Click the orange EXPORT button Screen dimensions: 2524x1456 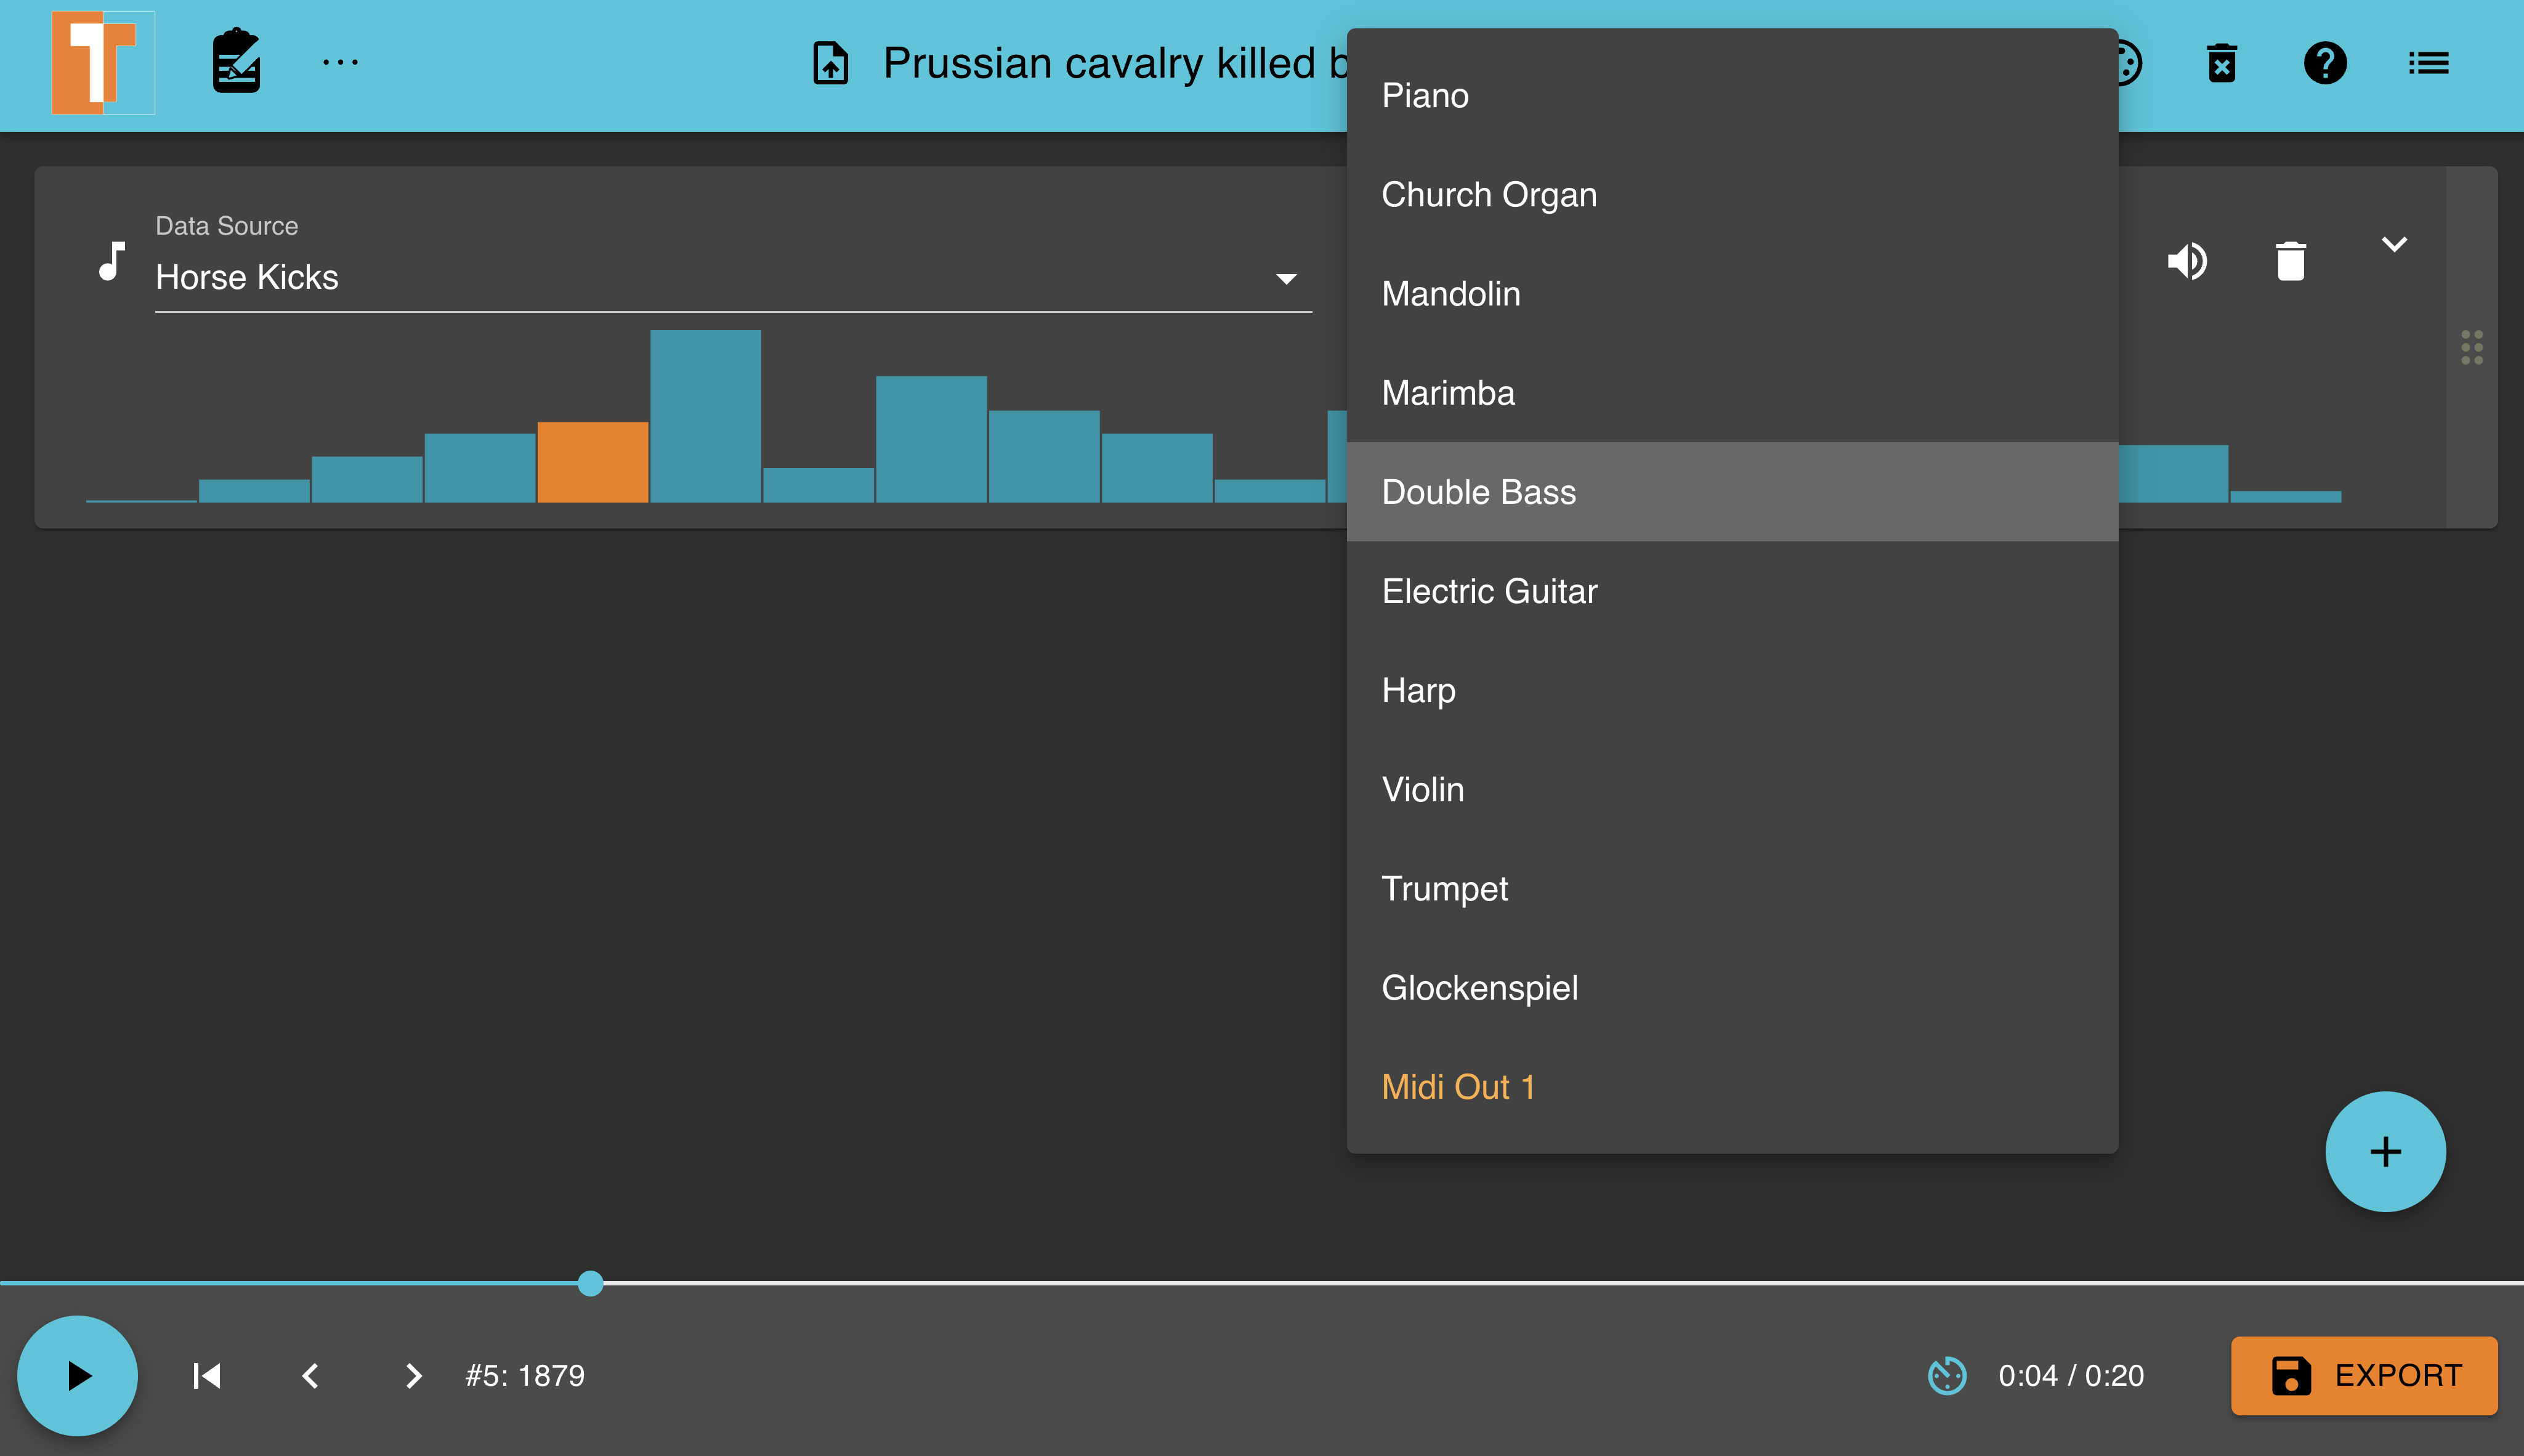(2364, 1375)
